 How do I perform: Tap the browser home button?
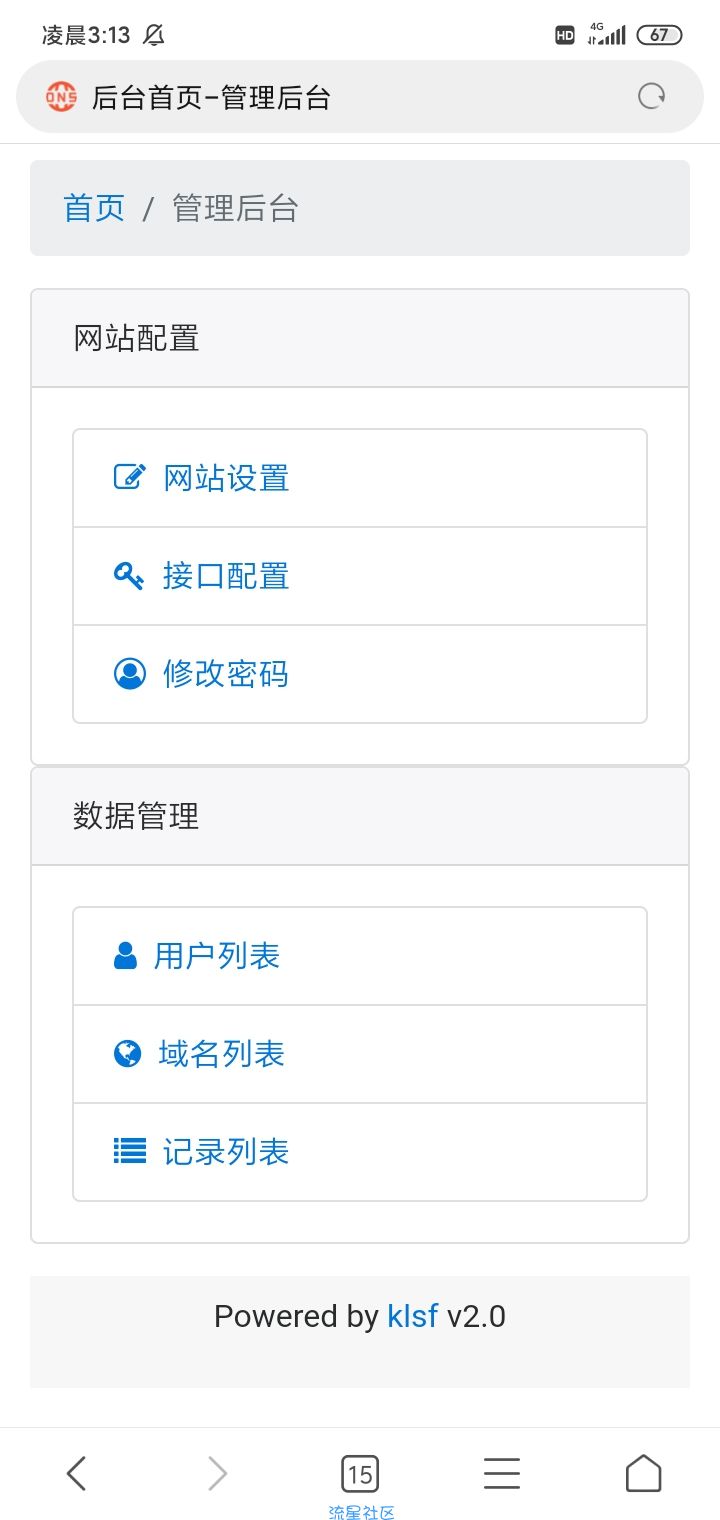tap(643, 1473)
